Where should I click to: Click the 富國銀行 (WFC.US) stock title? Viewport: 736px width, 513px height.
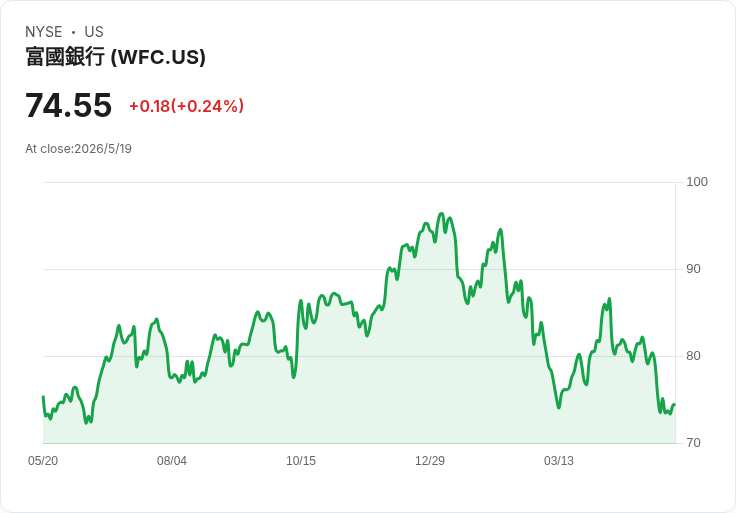(115, 57)
